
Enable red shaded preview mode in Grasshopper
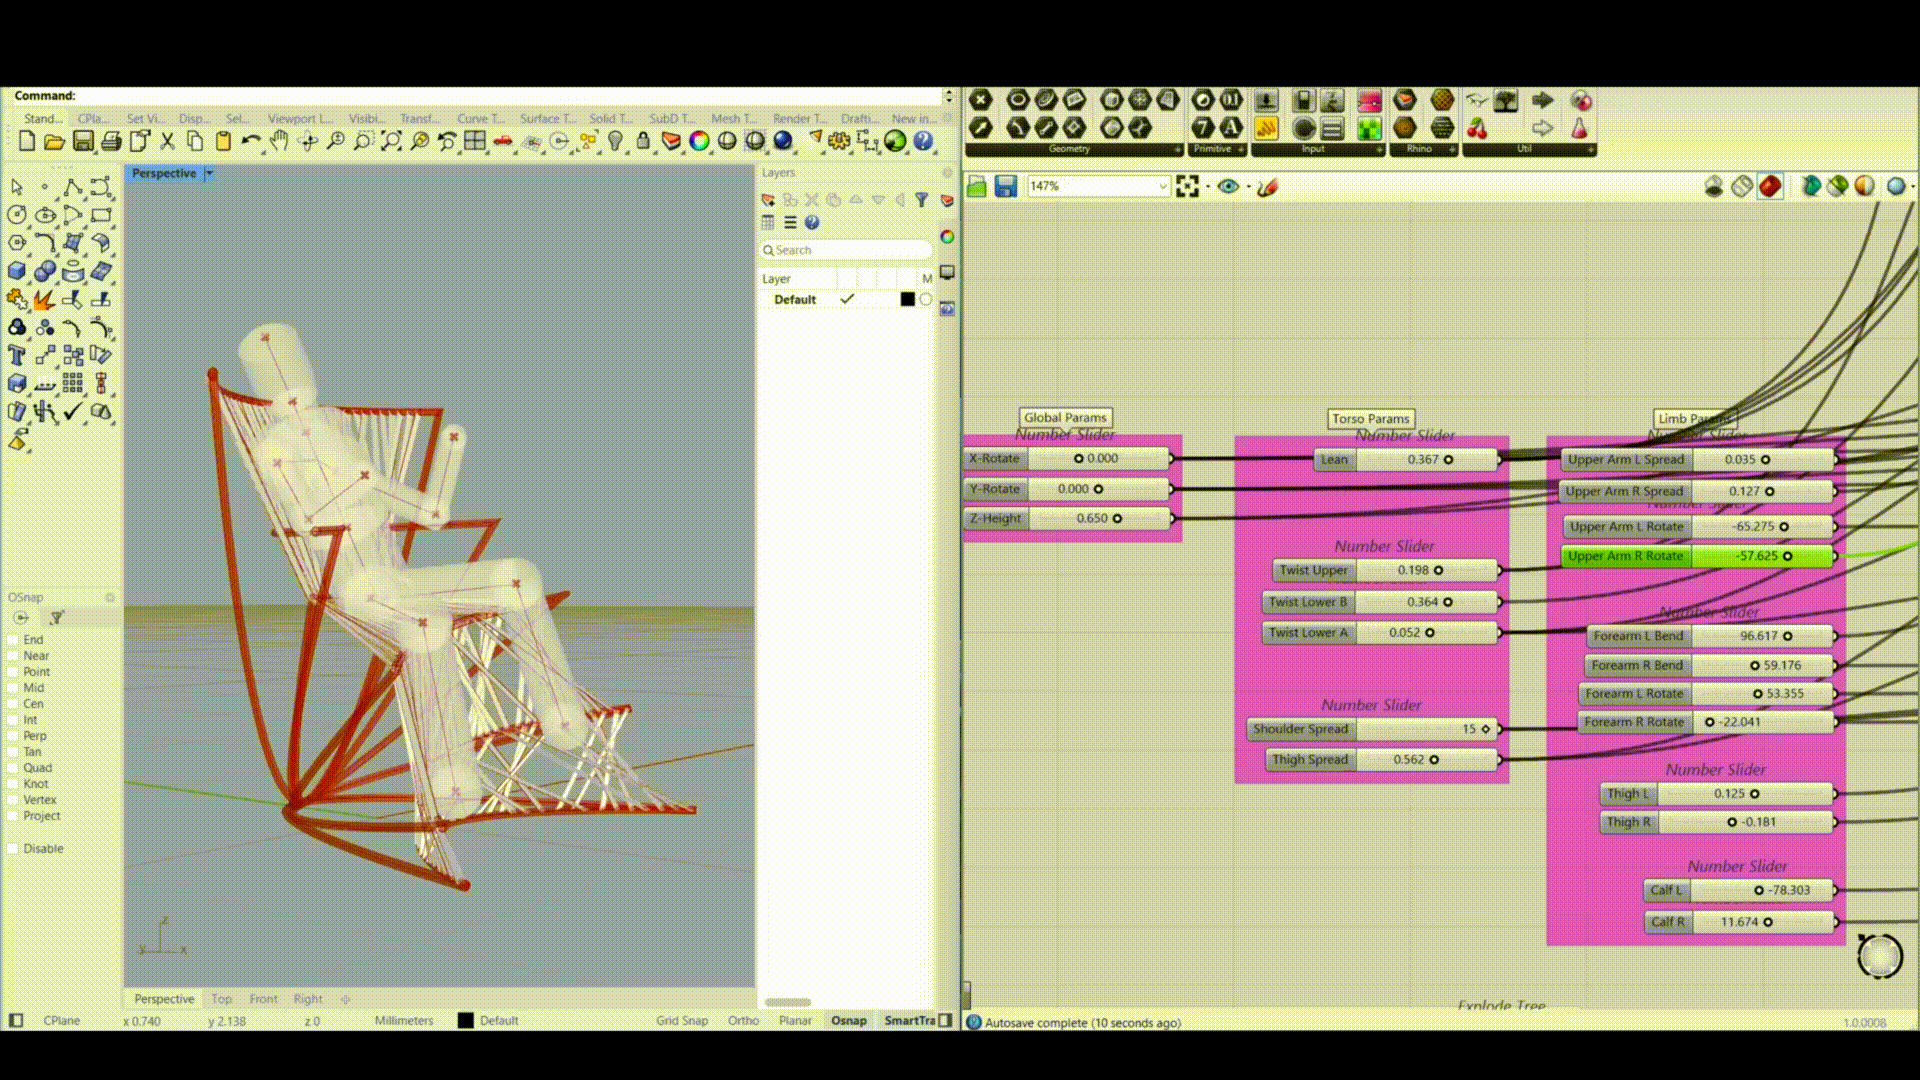1770,186
